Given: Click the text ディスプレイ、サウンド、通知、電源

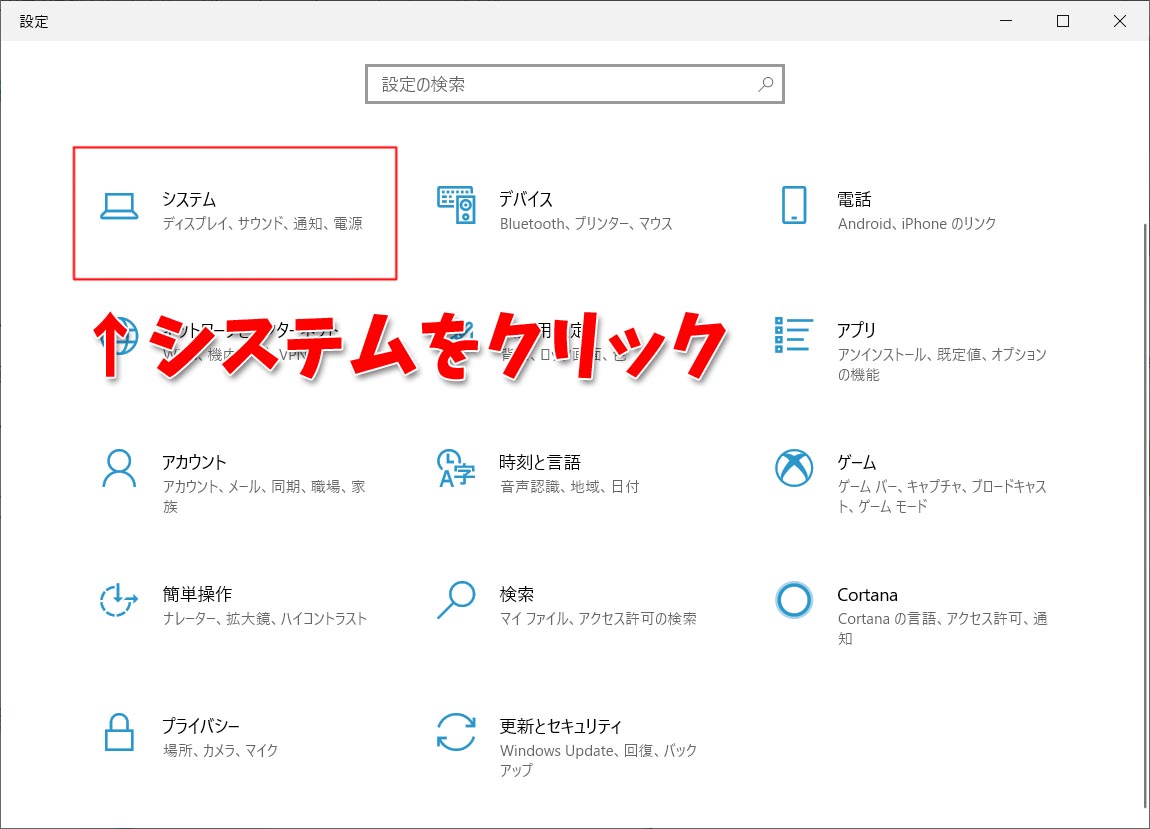Looking at the screenshot, I should (x=263, y=223).
